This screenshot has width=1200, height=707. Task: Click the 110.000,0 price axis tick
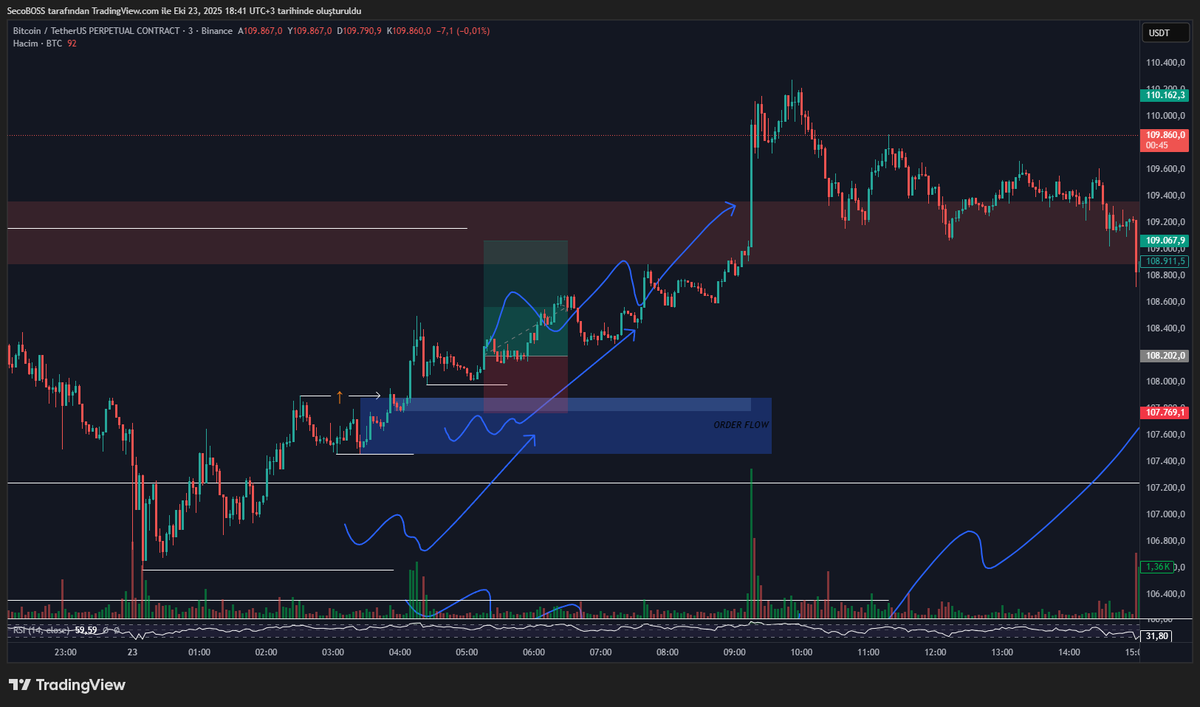coord(1166,116)
